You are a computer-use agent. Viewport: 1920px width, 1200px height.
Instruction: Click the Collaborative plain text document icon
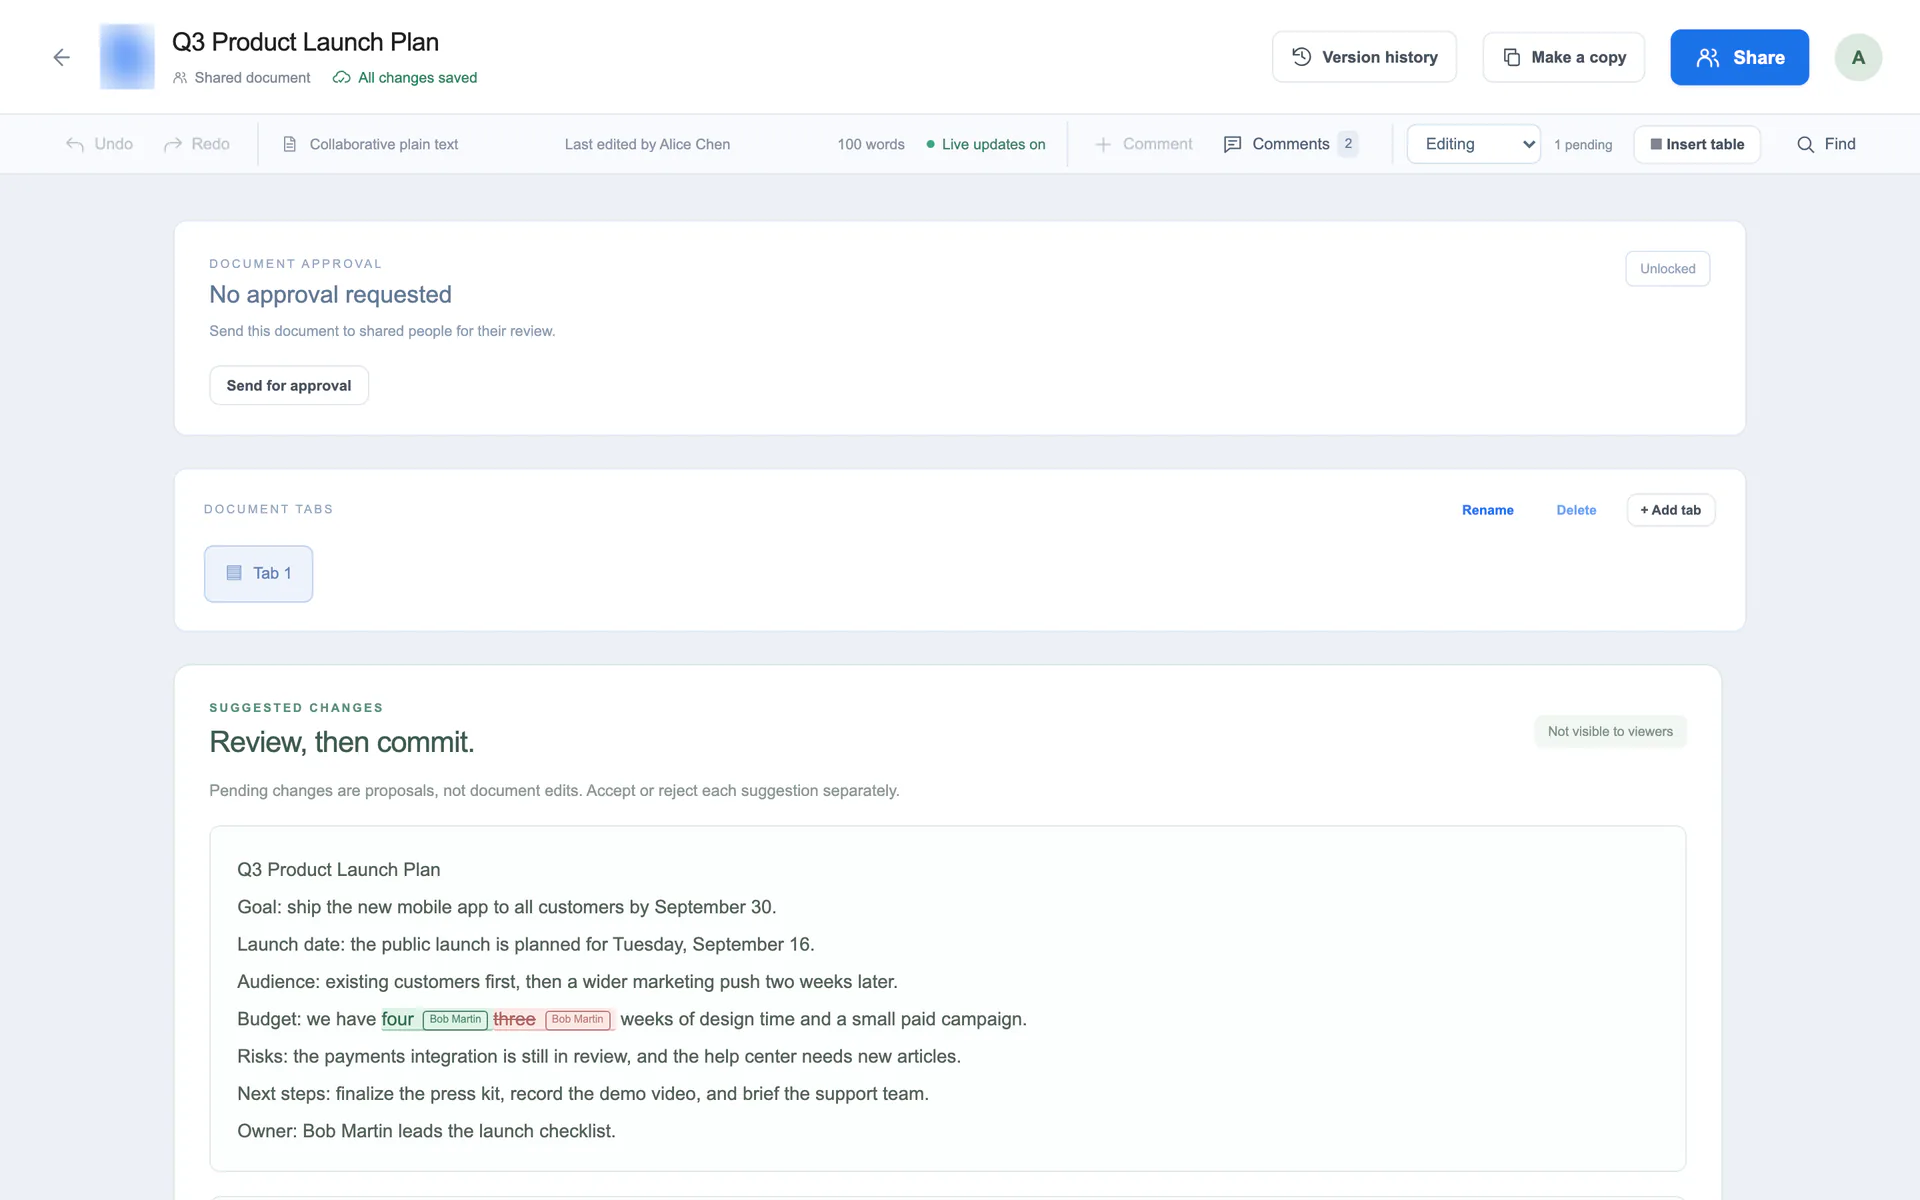tap(290, 144)
